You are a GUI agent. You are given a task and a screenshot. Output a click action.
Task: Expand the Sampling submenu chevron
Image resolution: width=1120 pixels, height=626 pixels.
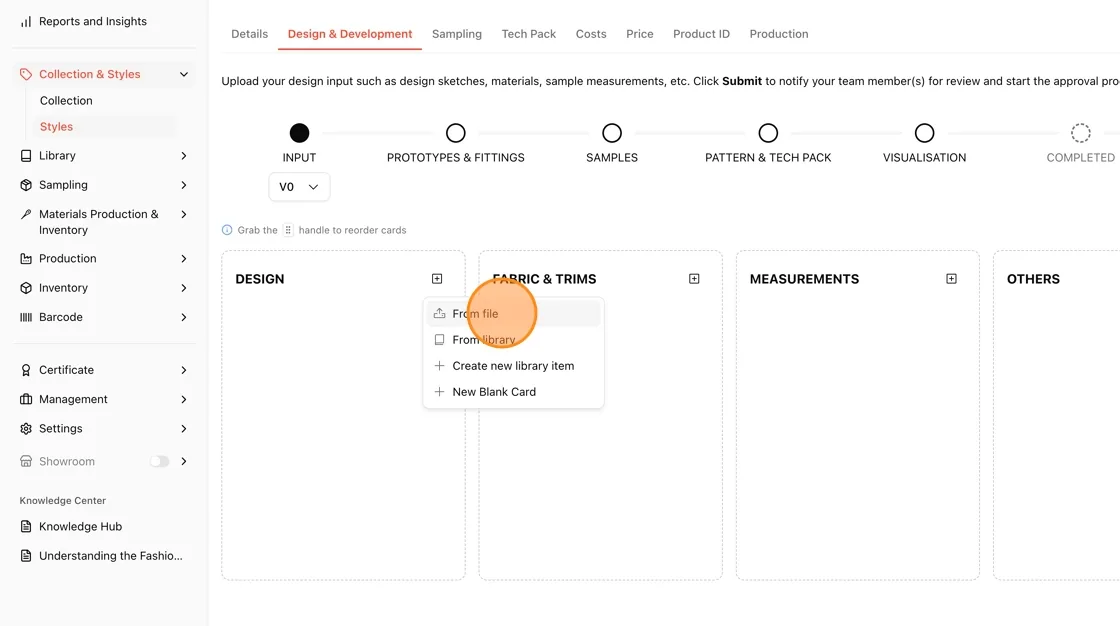pyautogui.click(x=184, y=185)
